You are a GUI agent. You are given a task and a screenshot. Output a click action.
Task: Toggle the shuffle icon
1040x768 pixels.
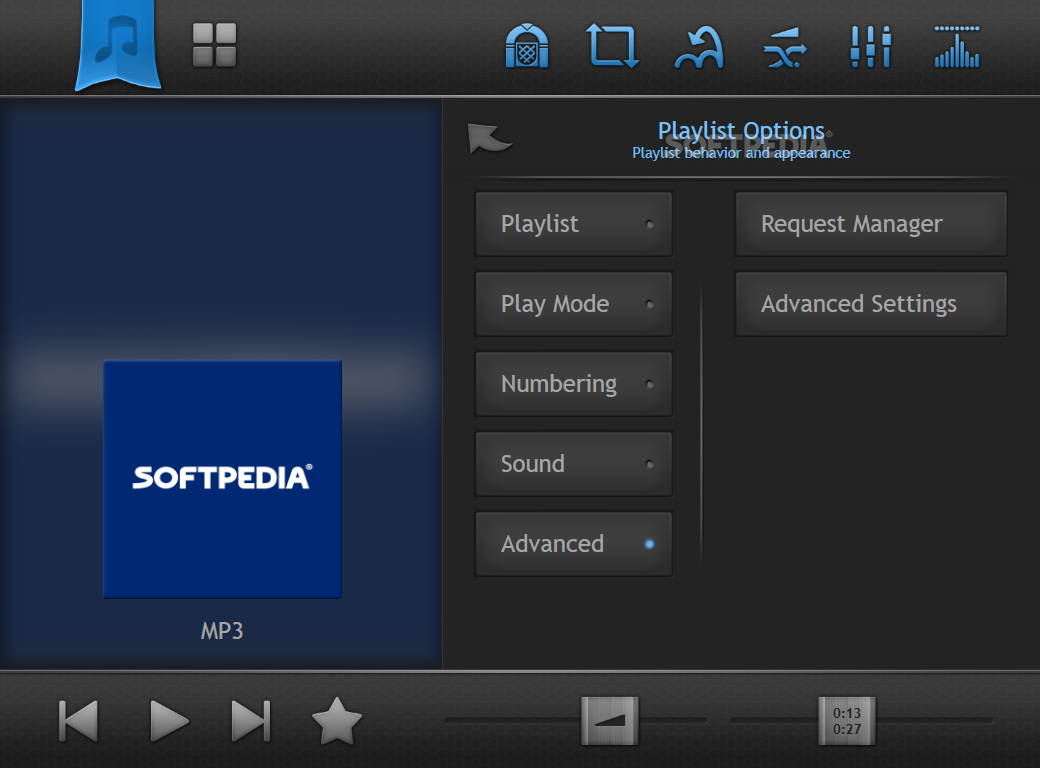click(785, 48)
